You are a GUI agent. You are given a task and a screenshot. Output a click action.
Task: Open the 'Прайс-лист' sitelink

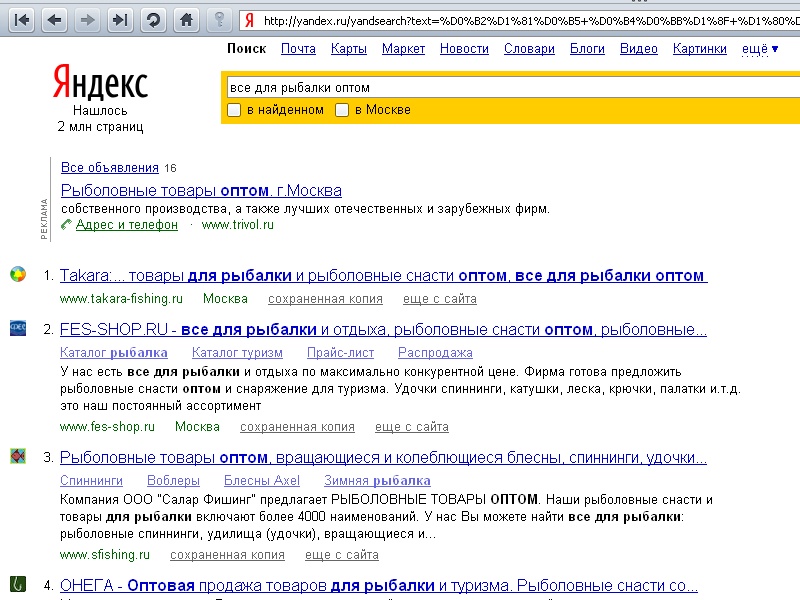click(340, 353)
